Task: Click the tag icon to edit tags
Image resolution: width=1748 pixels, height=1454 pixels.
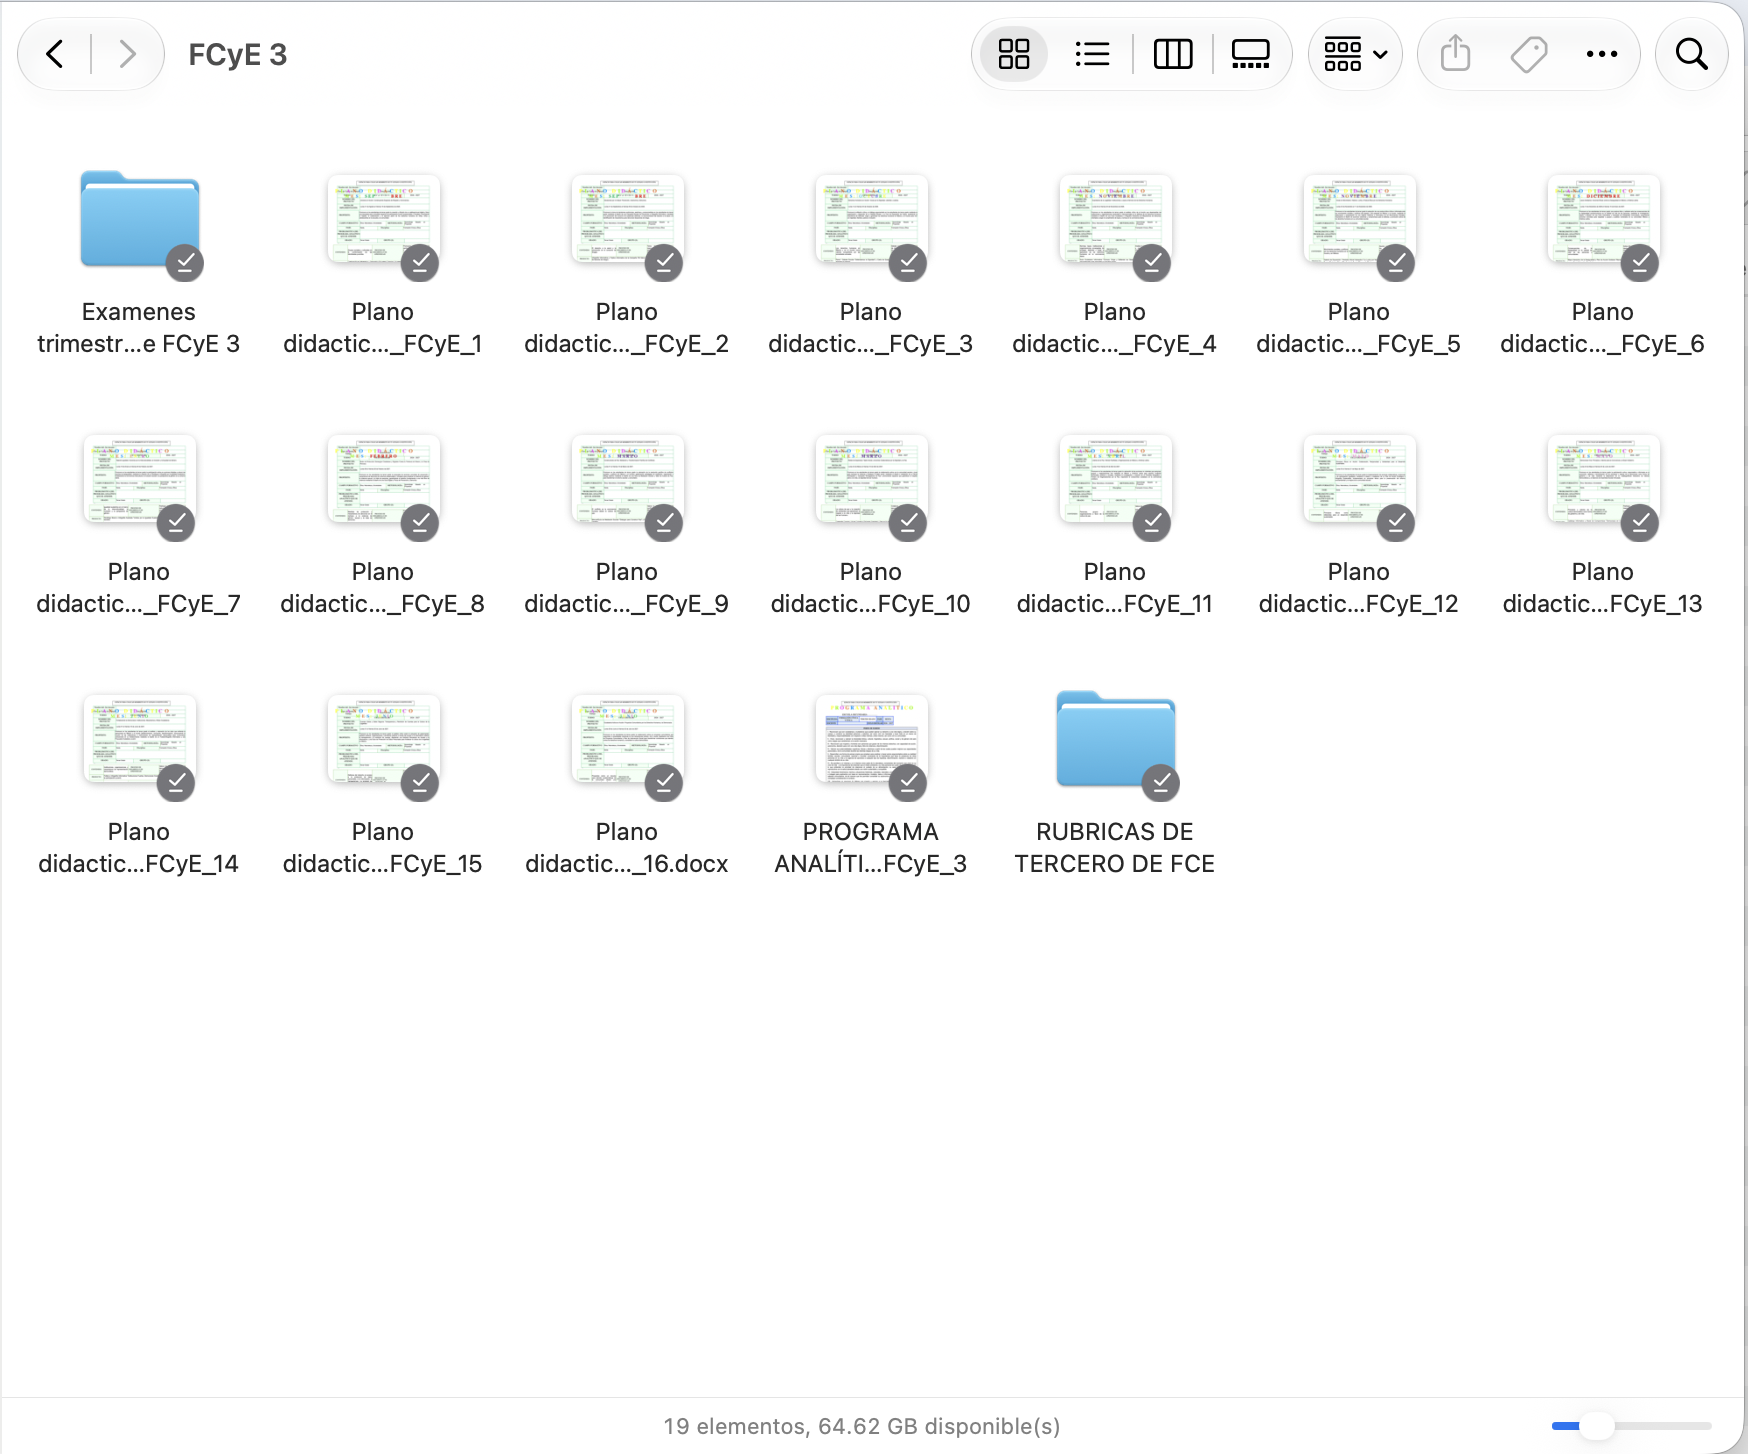Action: tap(1529, 54)
